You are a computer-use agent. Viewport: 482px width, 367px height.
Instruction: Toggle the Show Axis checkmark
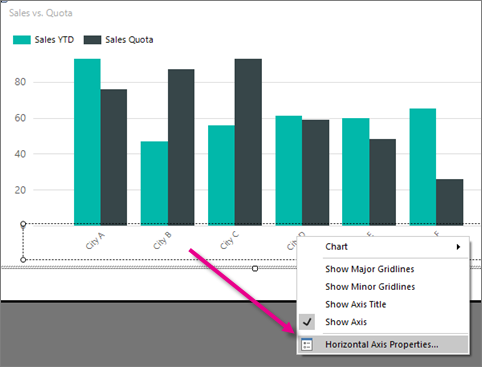coord(307,322)
